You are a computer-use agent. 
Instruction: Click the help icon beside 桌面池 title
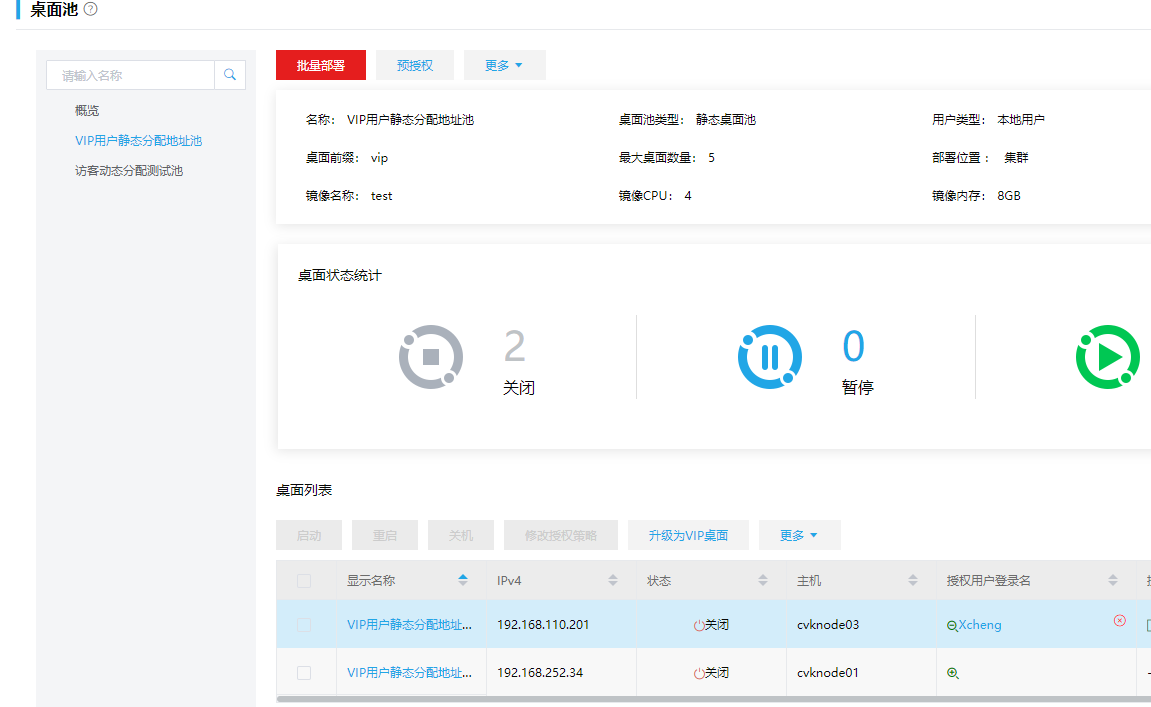pyautogui.click(x=91, y=9)
